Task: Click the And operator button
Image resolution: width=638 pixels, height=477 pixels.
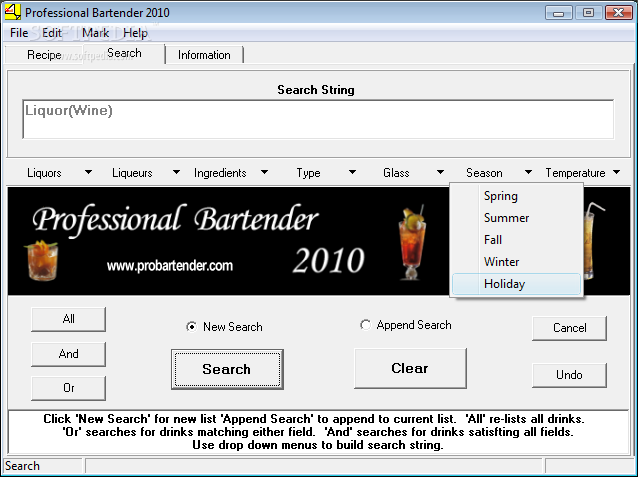Action: [x=68, y=354]
